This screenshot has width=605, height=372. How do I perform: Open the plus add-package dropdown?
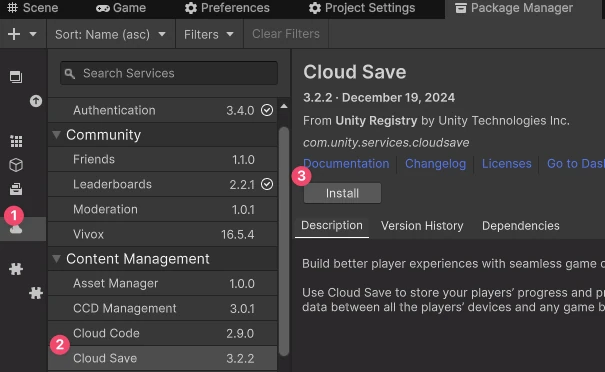pos(22,34)
